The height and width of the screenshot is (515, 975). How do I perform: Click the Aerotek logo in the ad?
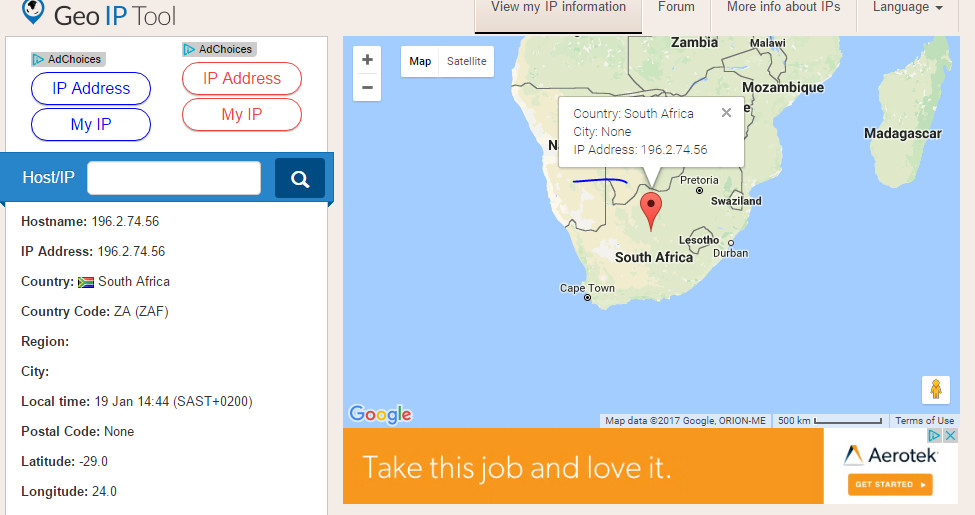(x=890, y=455)
